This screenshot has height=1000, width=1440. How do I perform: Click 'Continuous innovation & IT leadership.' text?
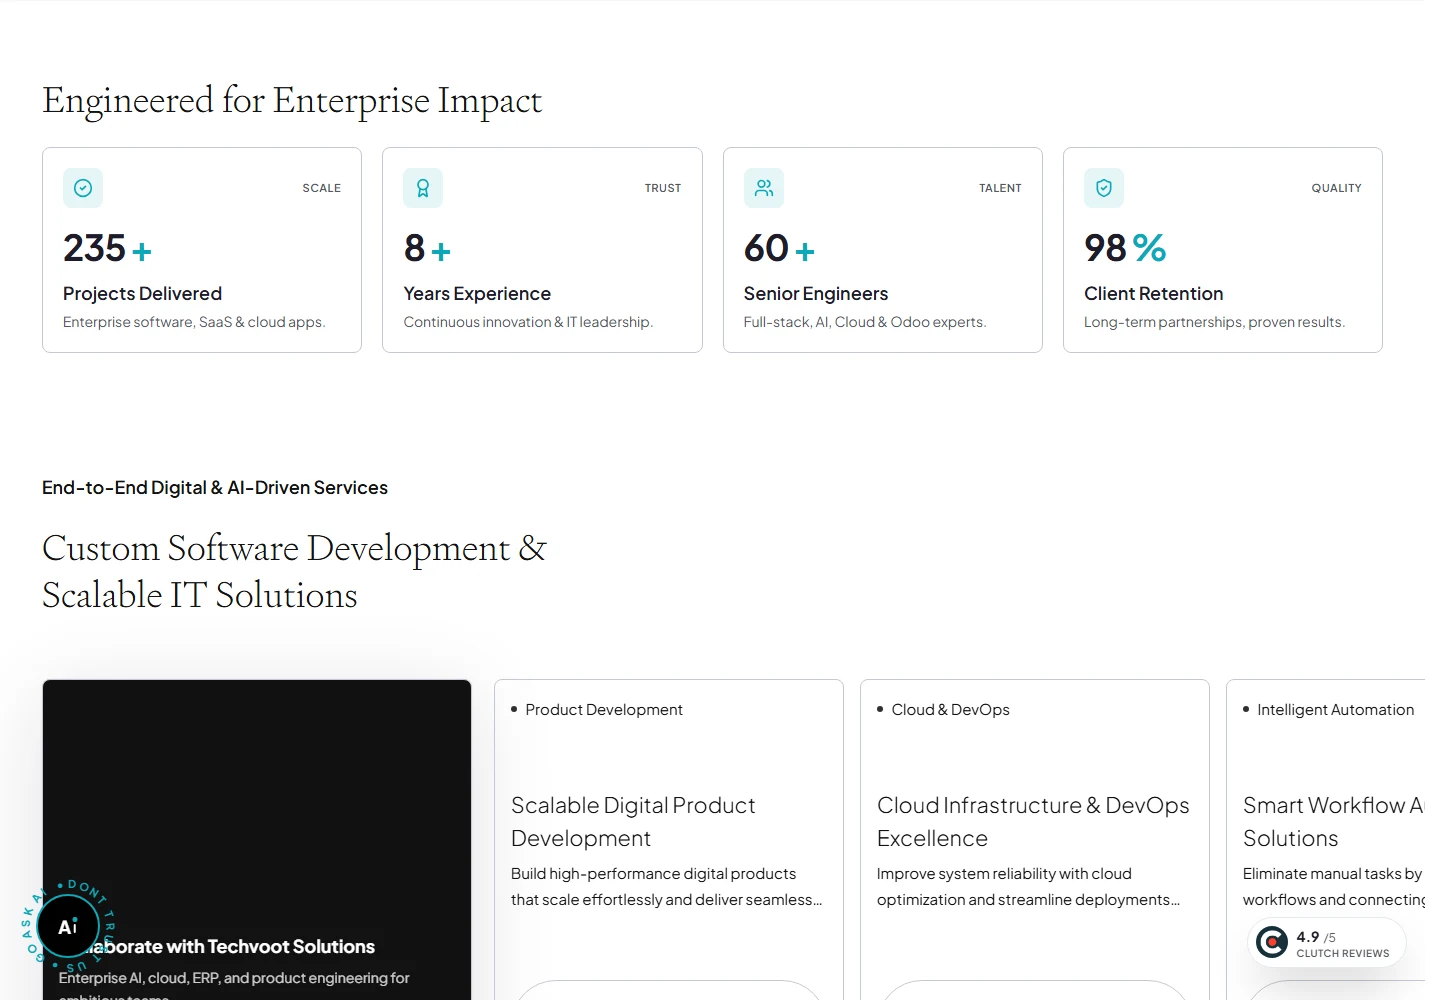click(528, 322)
